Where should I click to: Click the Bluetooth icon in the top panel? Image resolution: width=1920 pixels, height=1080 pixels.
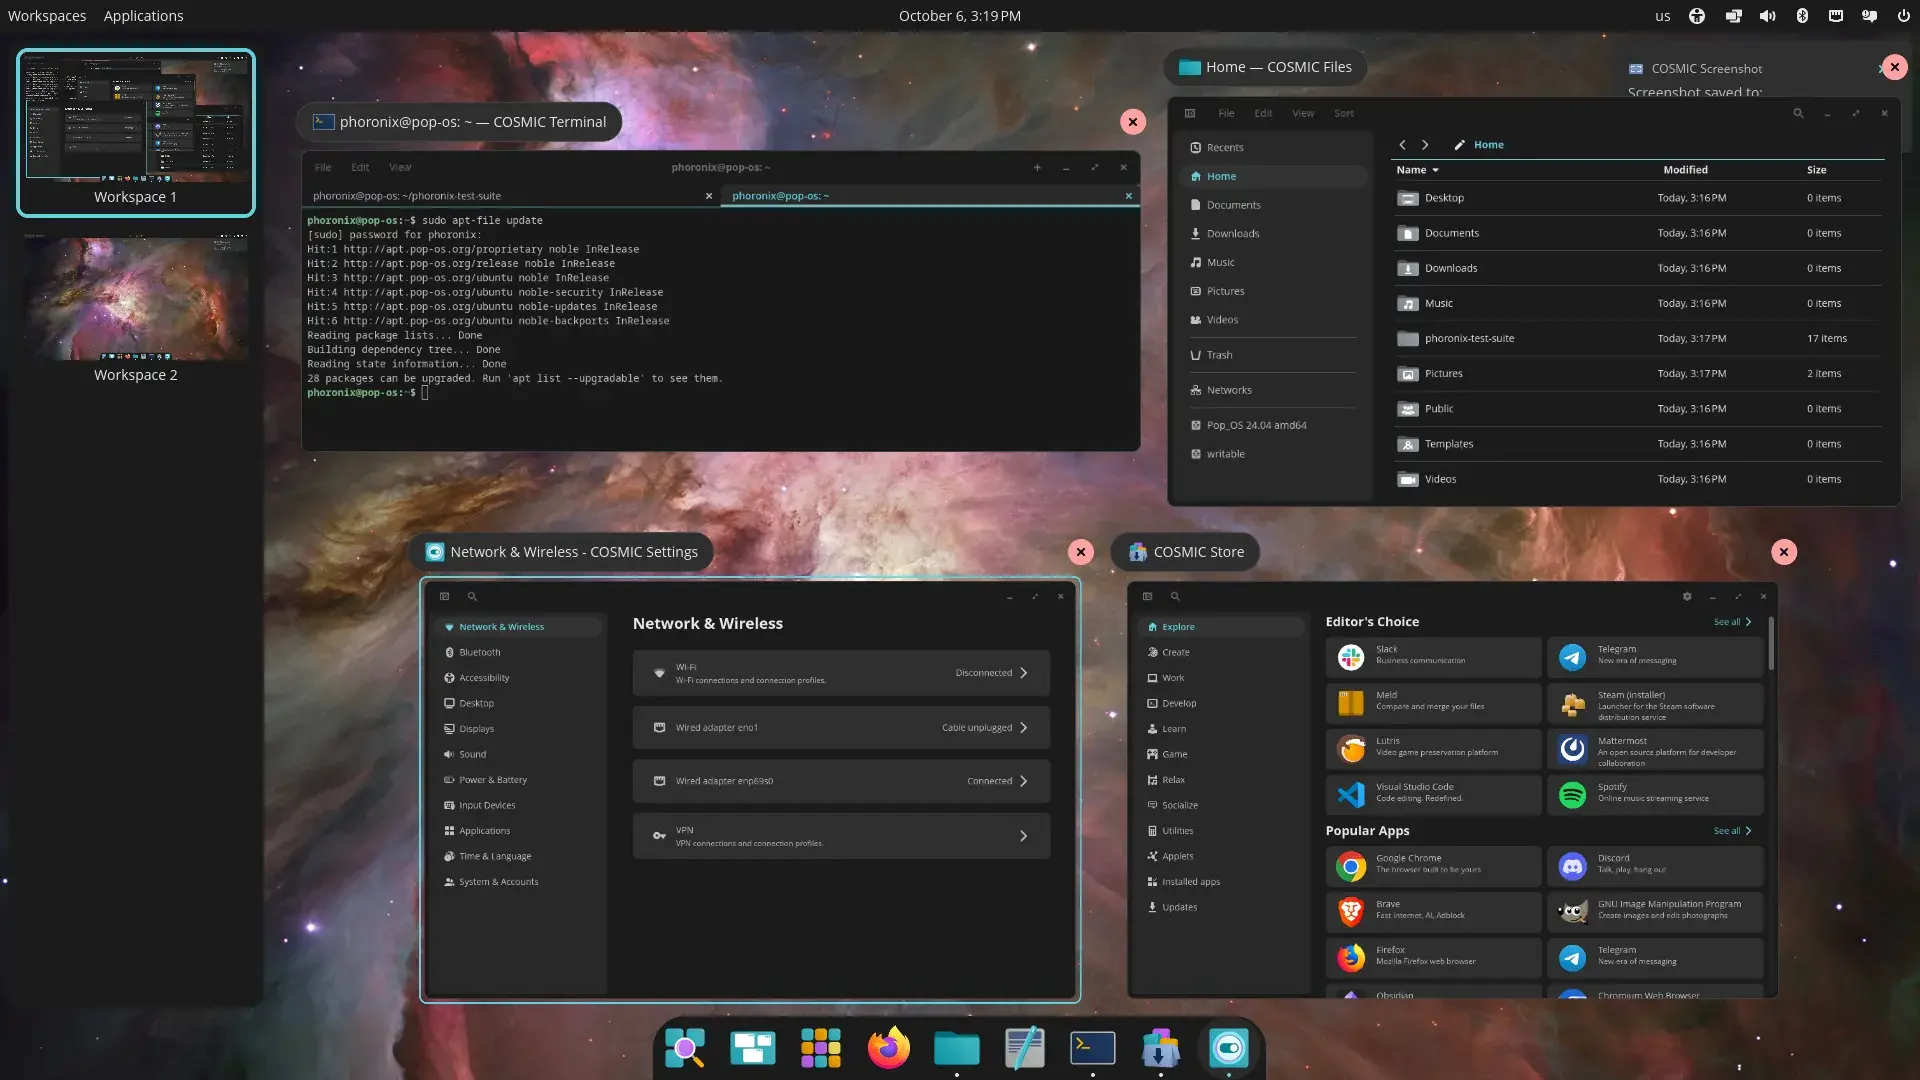1802,16
